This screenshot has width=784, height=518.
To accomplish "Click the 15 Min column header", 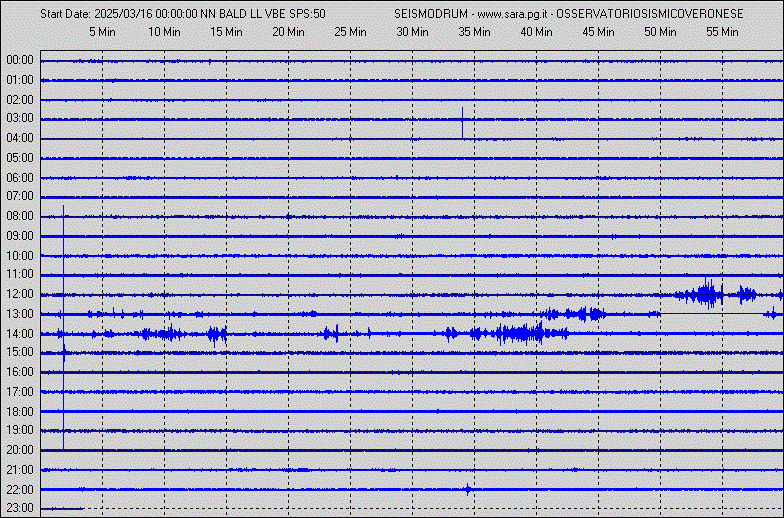I will [x=226, y=32].
